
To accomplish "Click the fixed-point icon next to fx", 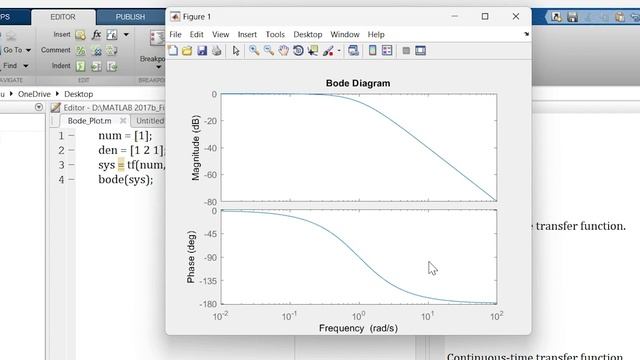I will tap(111, 35).
